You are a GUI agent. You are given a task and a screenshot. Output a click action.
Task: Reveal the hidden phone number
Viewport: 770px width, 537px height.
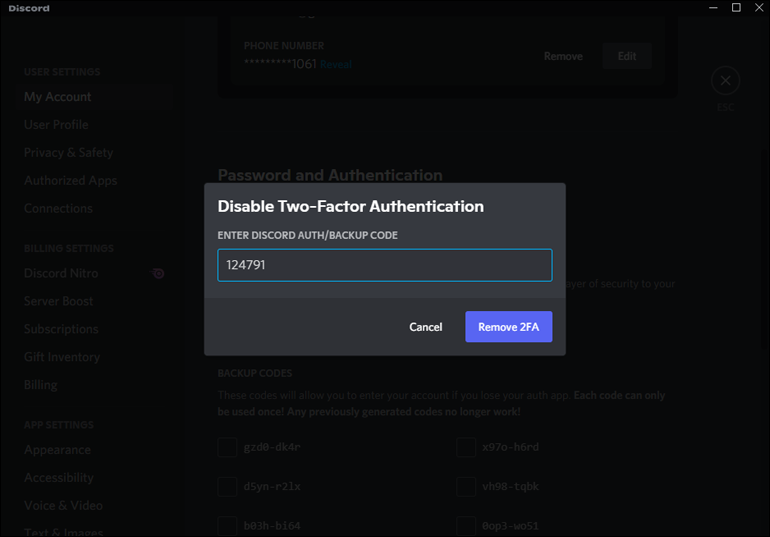(x=336, y=64)
